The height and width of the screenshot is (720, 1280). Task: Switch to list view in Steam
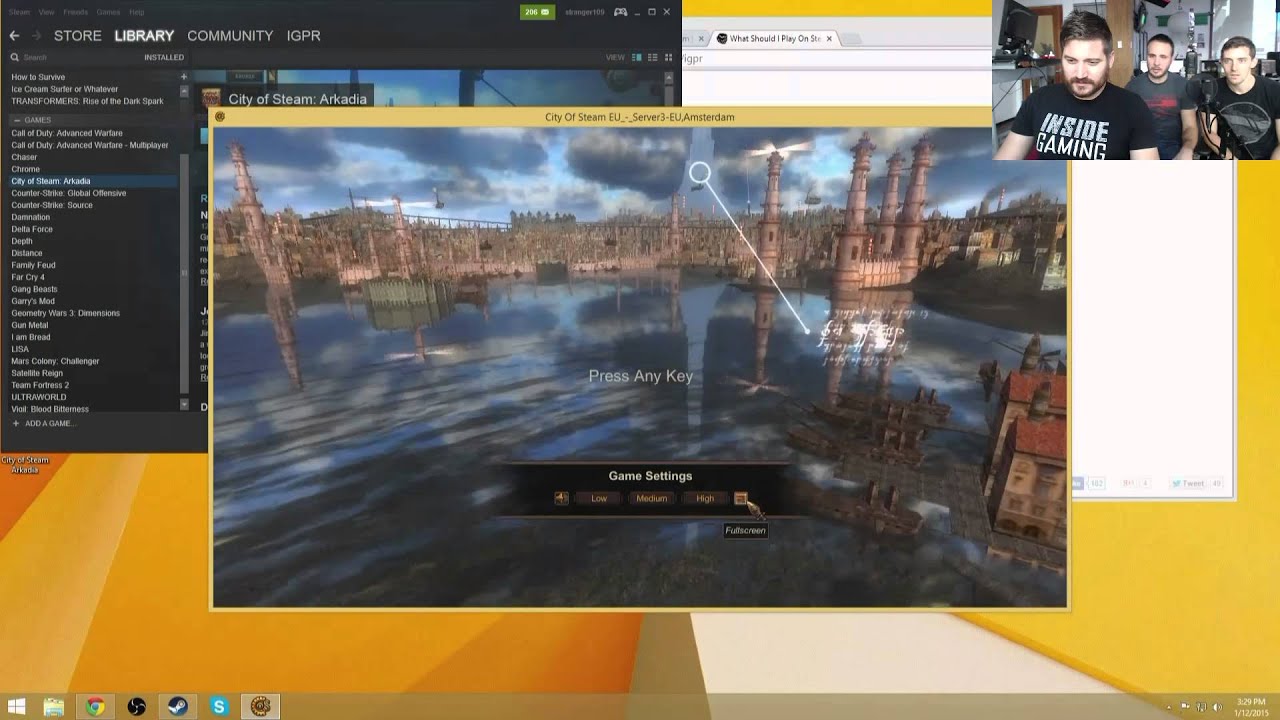(x=653, y=57)
